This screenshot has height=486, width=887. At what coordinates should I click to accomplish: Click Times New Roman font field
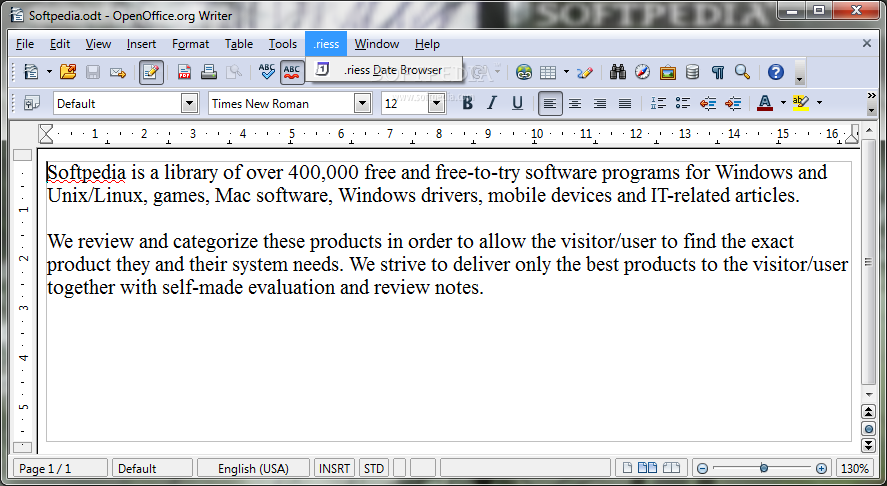pos(282,104)
